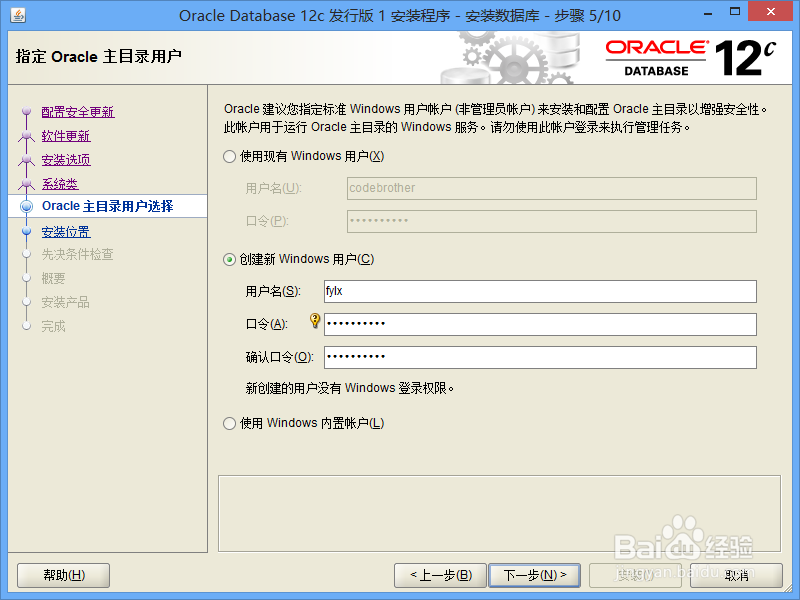The image size is (800, 600).
Task: Jump to the 系统类 step
Action: 60,184
